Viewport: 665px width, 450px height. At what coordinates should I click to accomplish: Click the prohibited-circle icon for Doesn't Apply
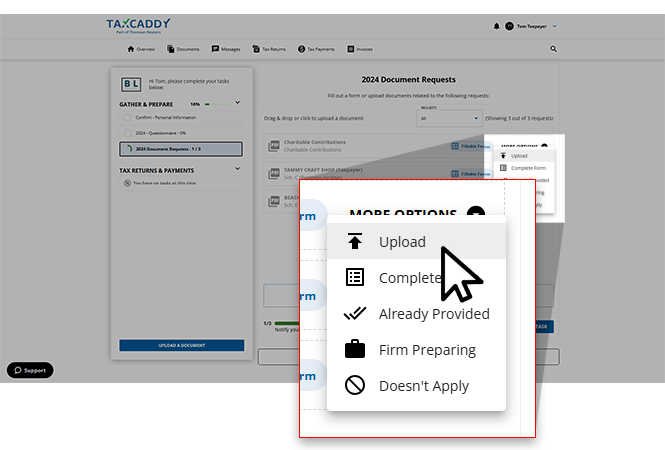pos(355,386)
